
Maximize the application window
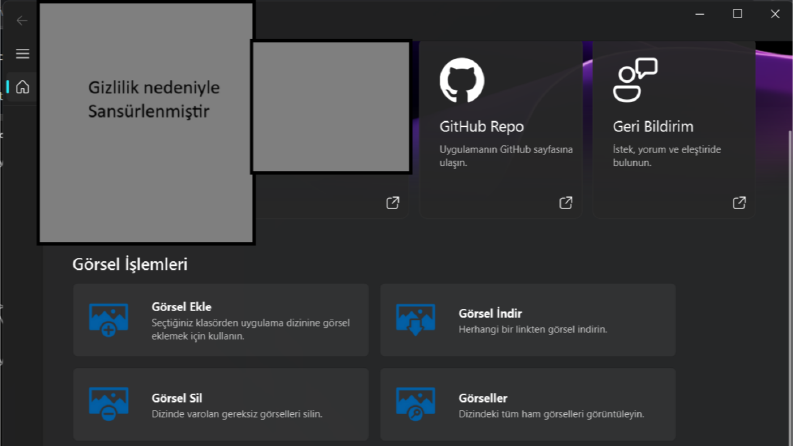[x=737, y=14]
